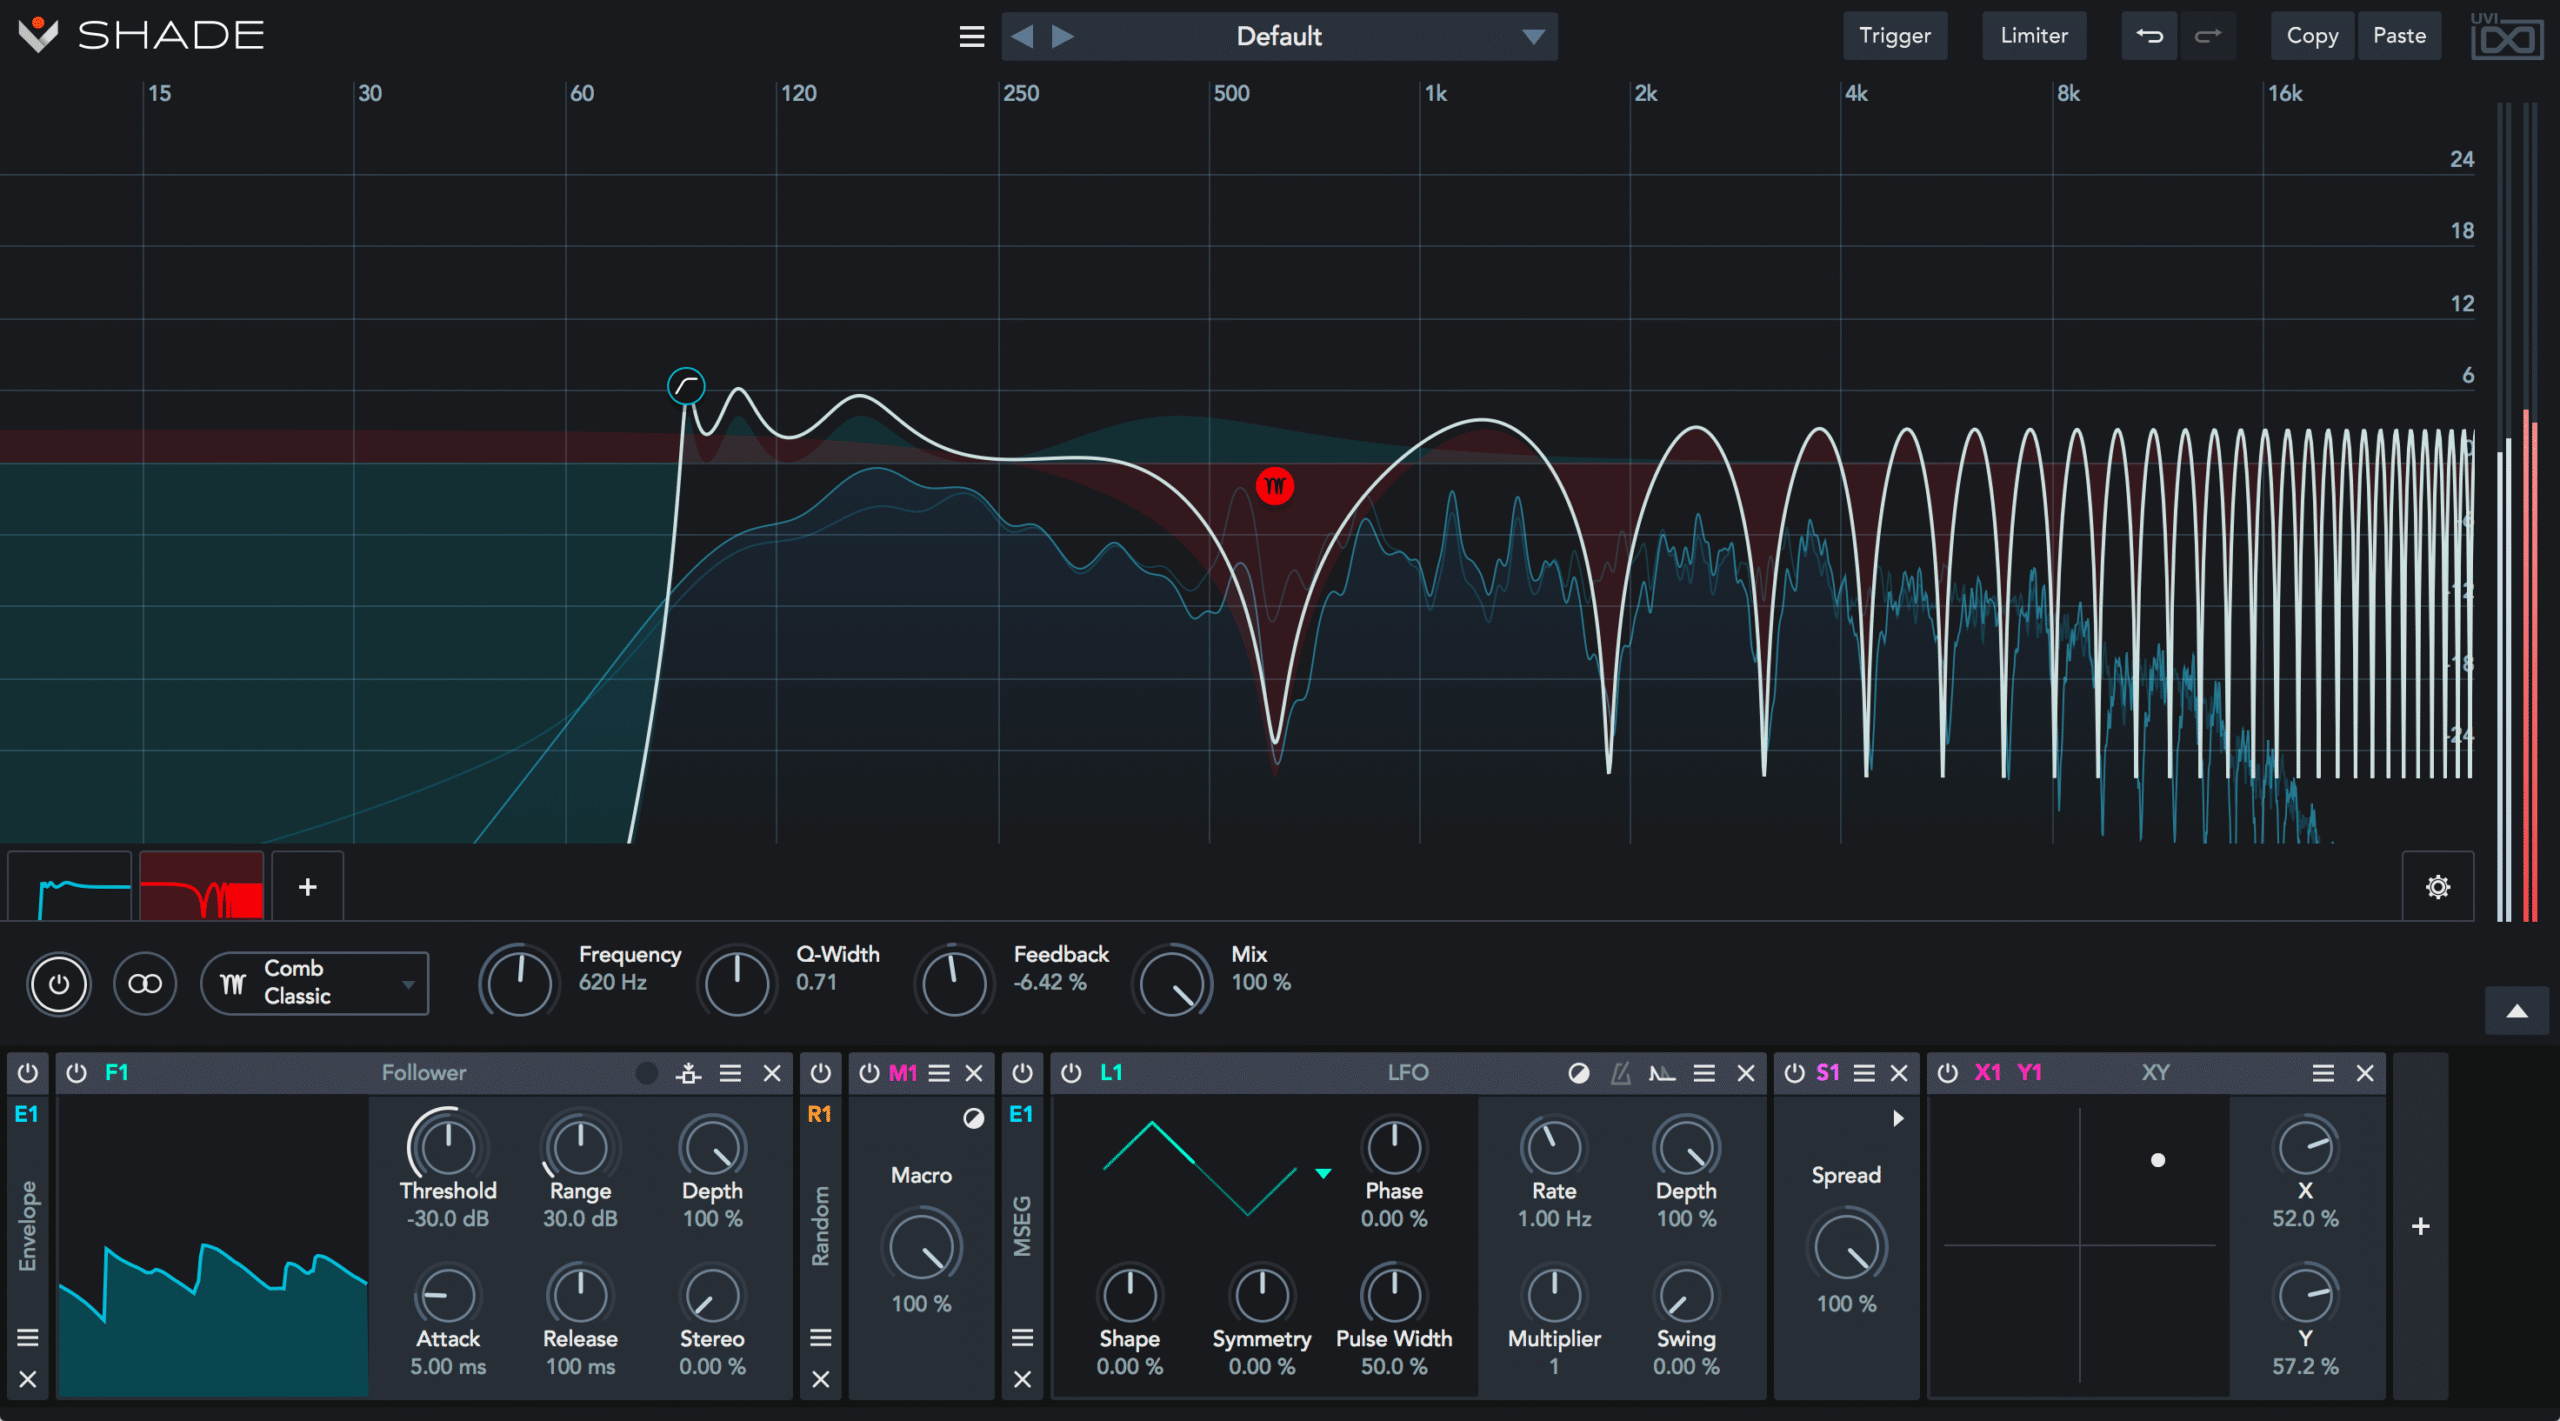Screen dimensions: 2560x1421
Task: Open the LFO L1 module menu icon
Action: point(1704,1073)
